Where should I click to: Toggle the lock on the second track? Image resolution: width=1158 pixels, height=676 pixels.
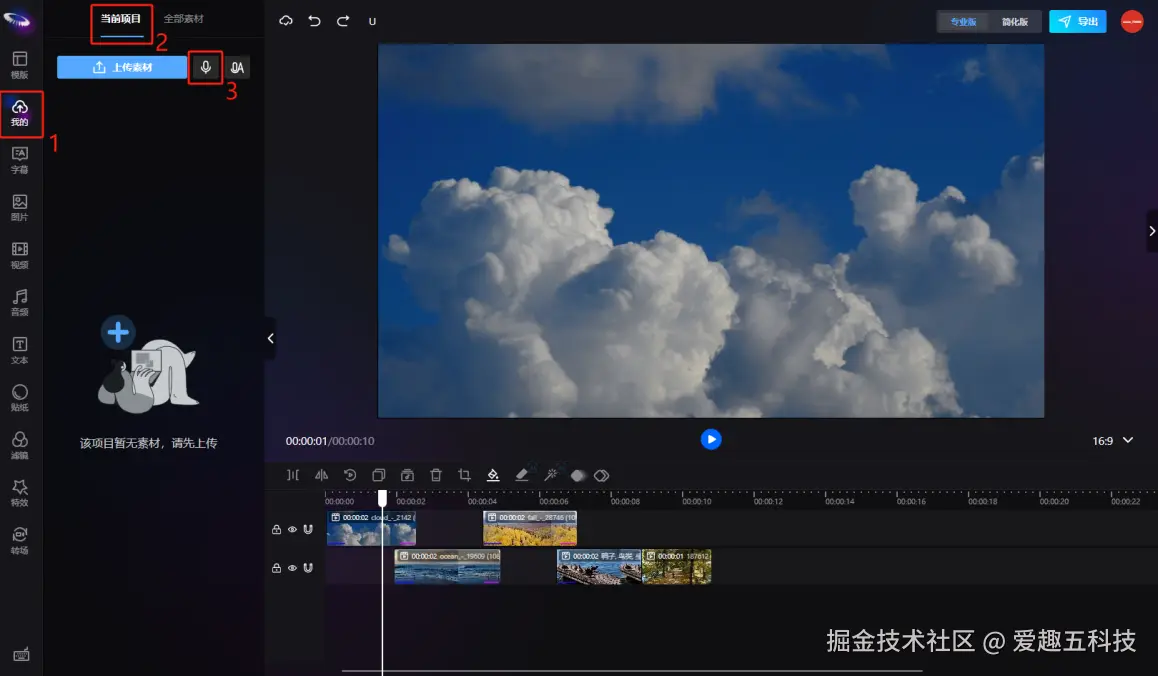(276, 568)
